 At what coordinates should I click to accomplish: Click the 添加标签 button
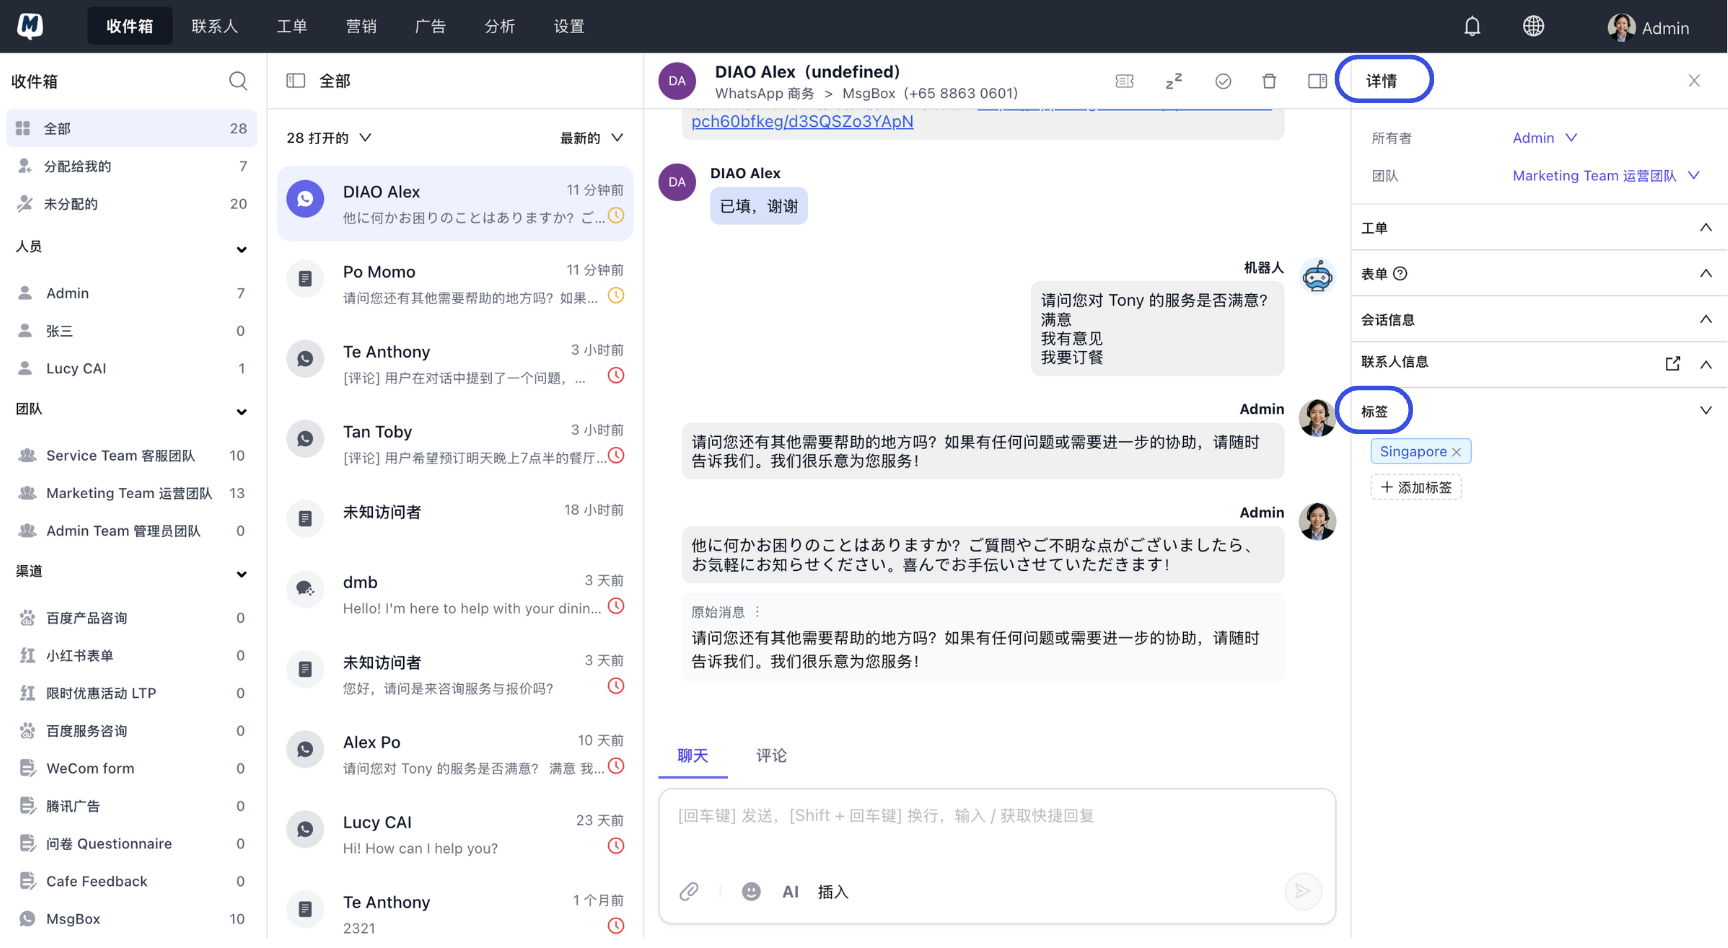coord(1416,487)
